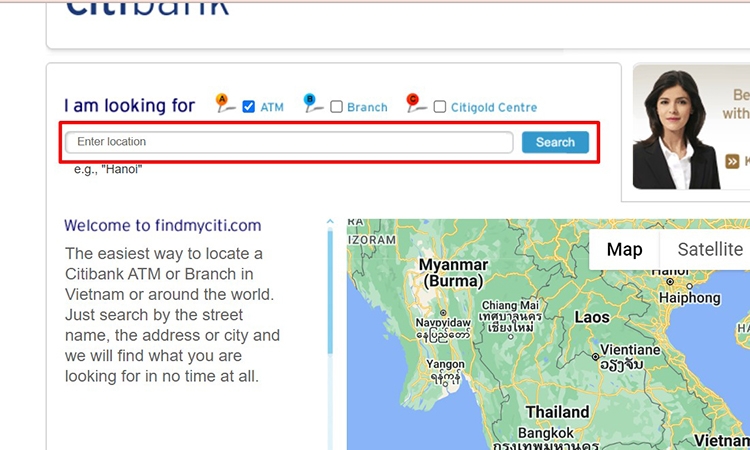Click the blue Search button
The height and width of the screenshot is (450, 750).
coord(555,142)
